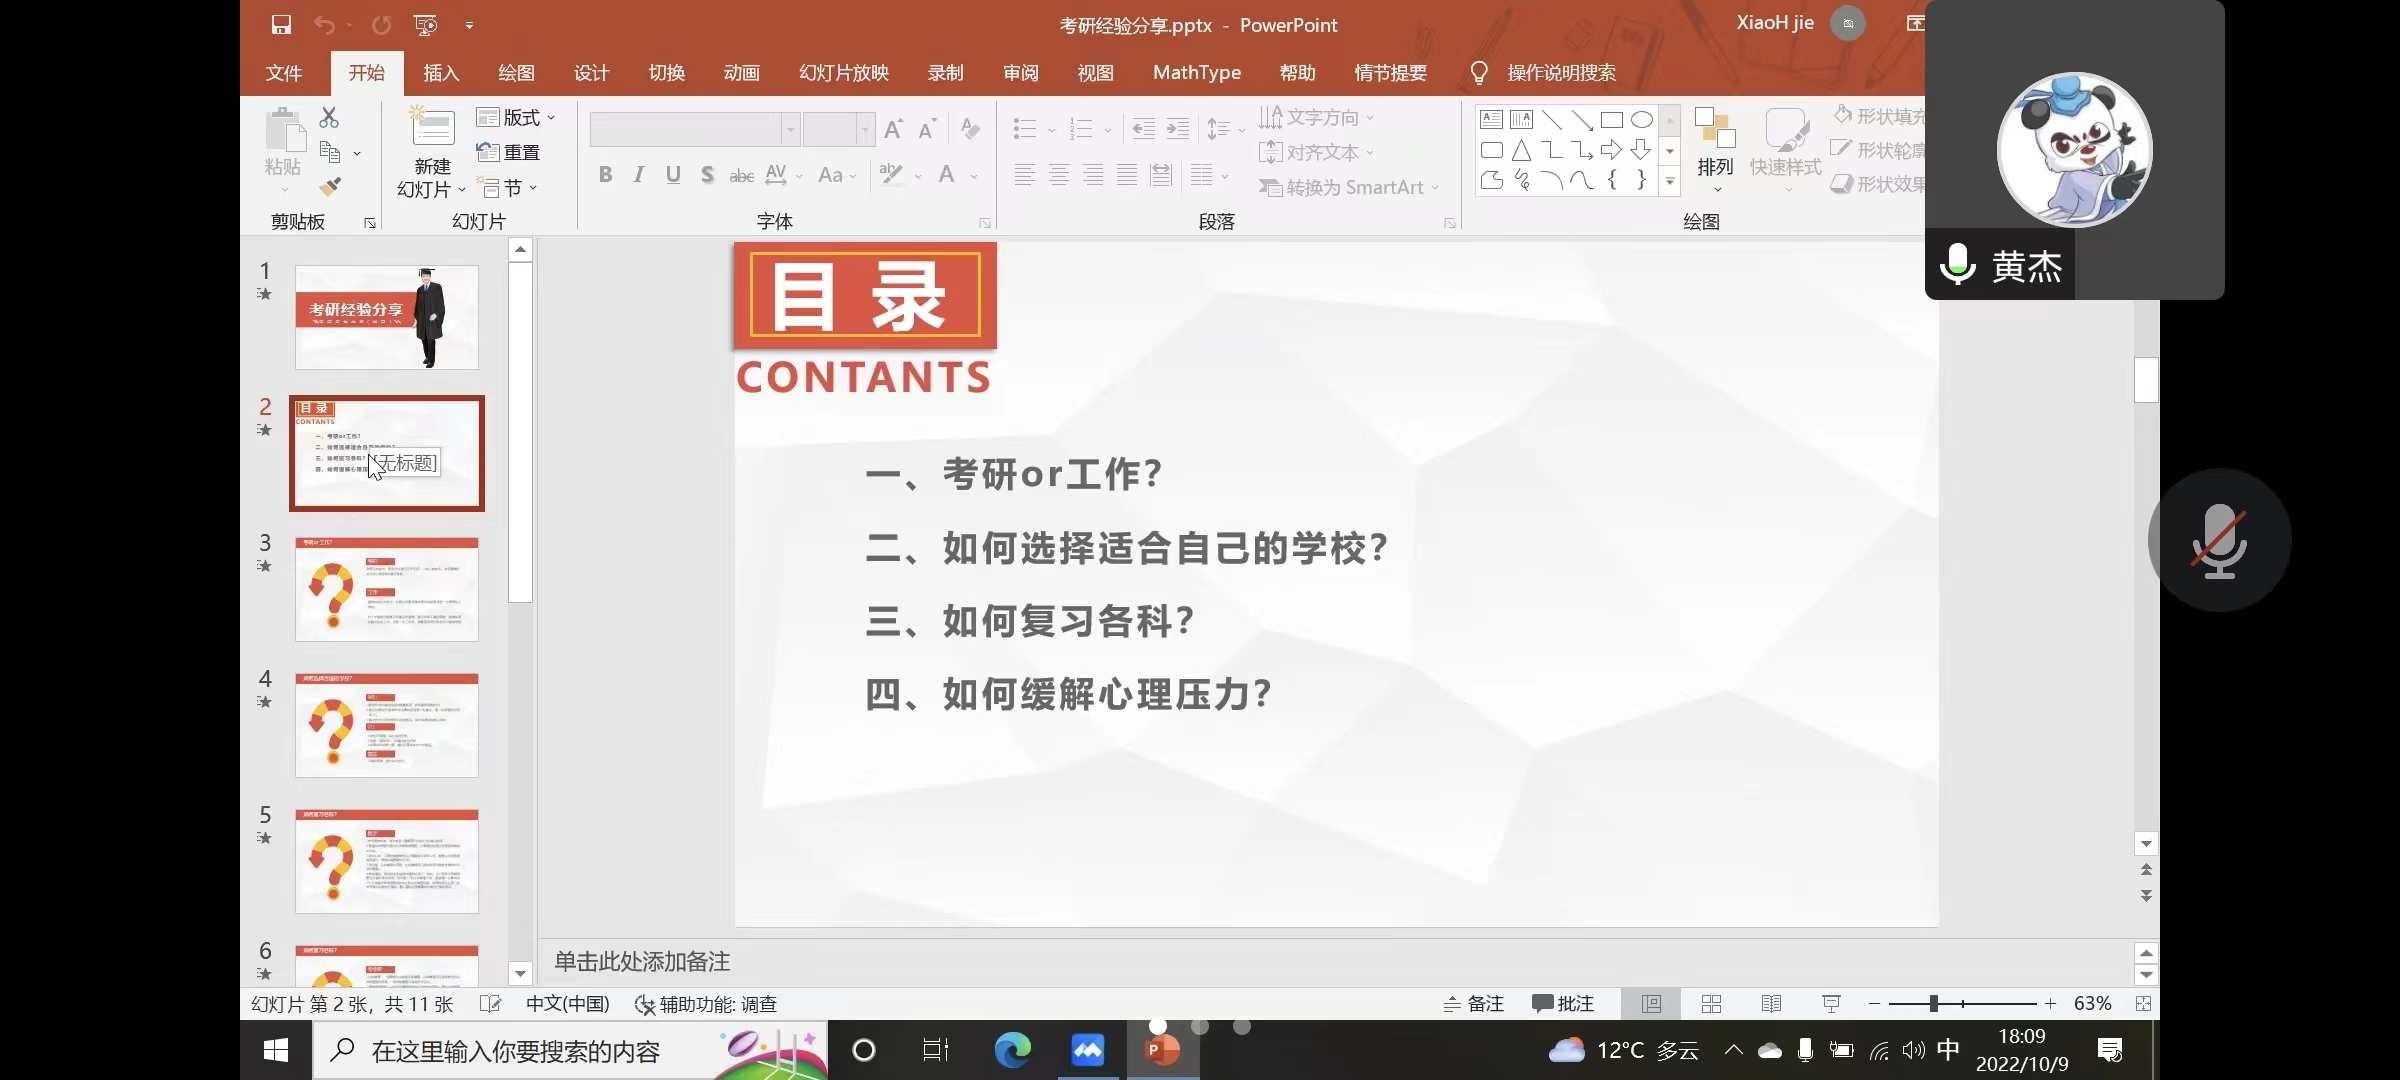
Task: Select slide 3 thumbnail in the pane
Action: coord(387,589)
